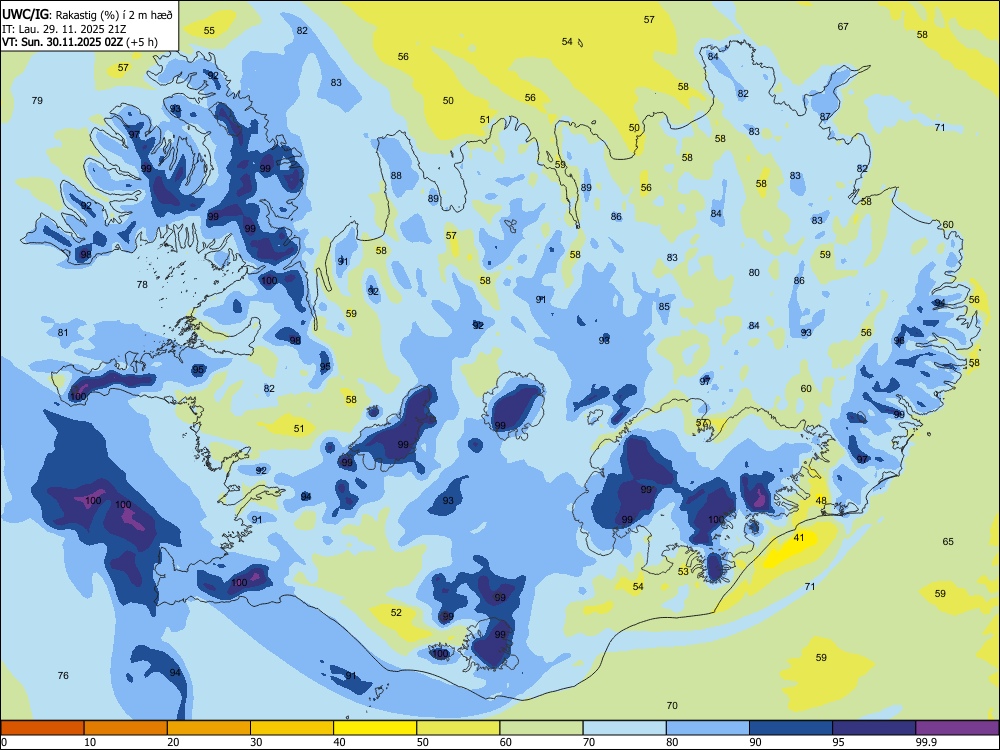Click the humidity value "55" on the map
The height and width of the screenshot is (750, 1000).
(x=209, y=31)
